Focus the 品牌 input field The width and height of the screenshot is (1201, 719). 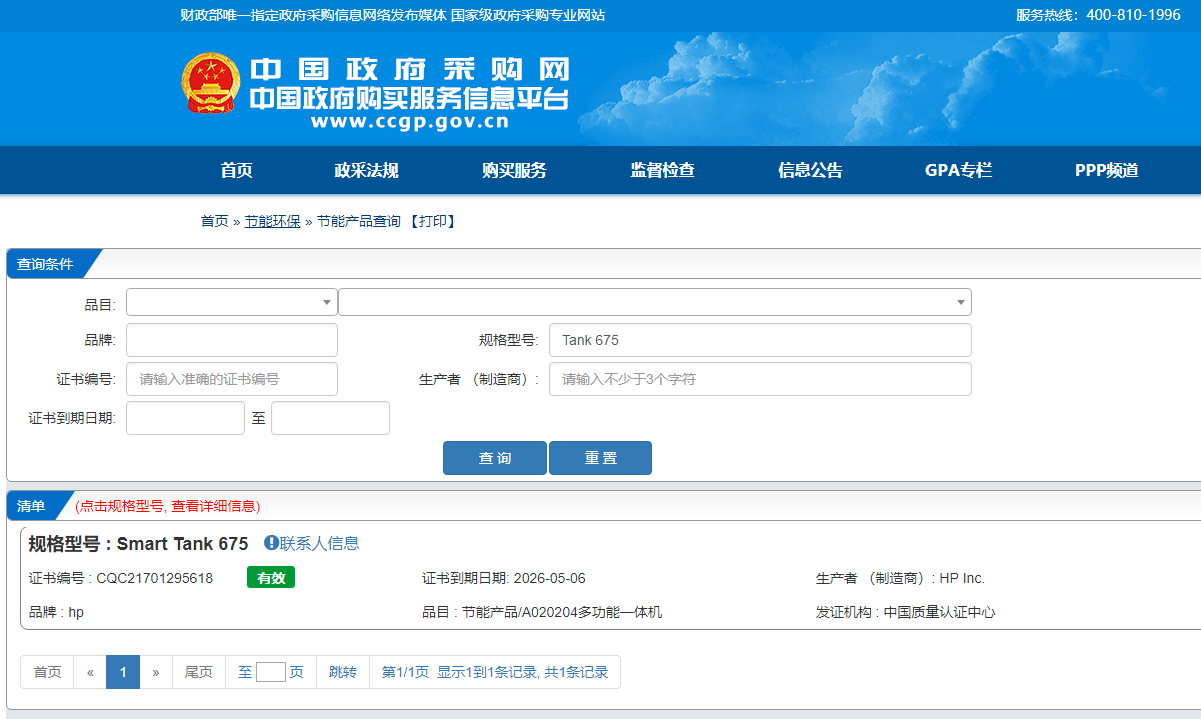point(232,340)
